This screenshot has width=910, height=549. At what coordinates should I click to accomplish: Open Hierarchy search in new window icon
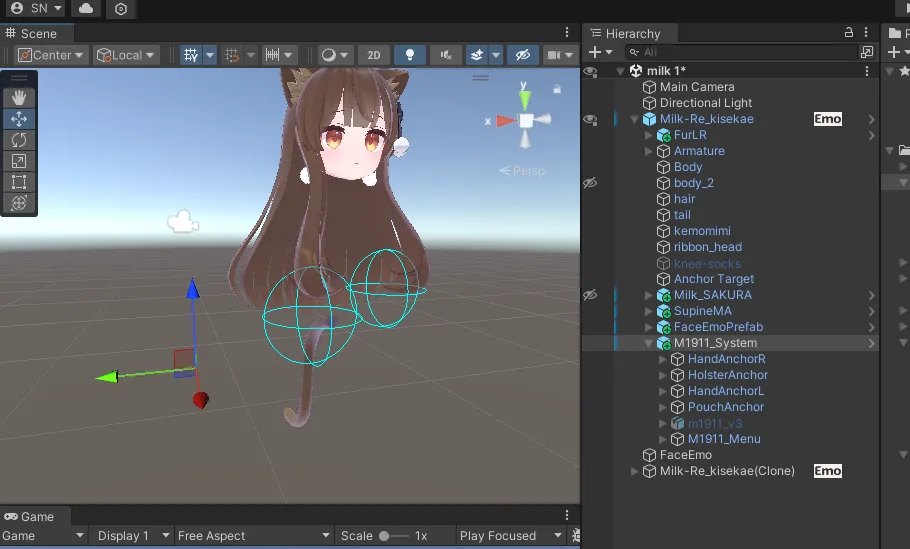click(x=867, y=52)
